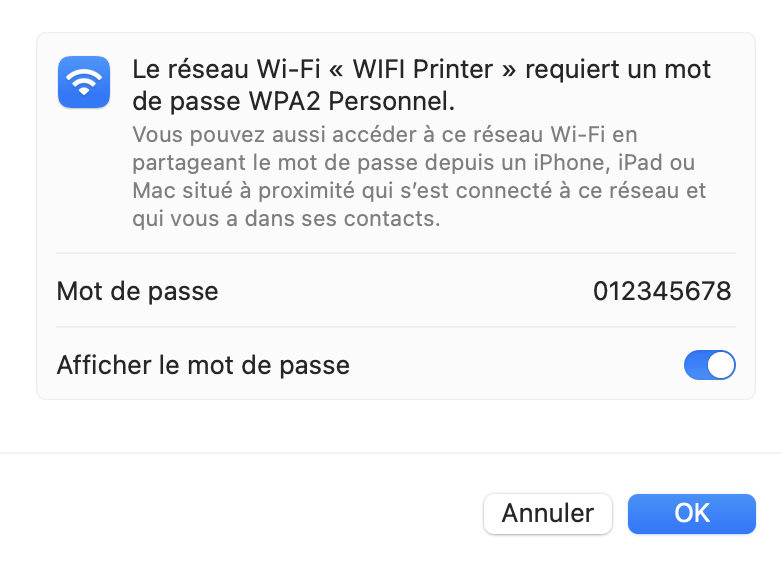Click the white arcs inside the Wi-Fi icon

pyautogui.click(x=84, y=81)
